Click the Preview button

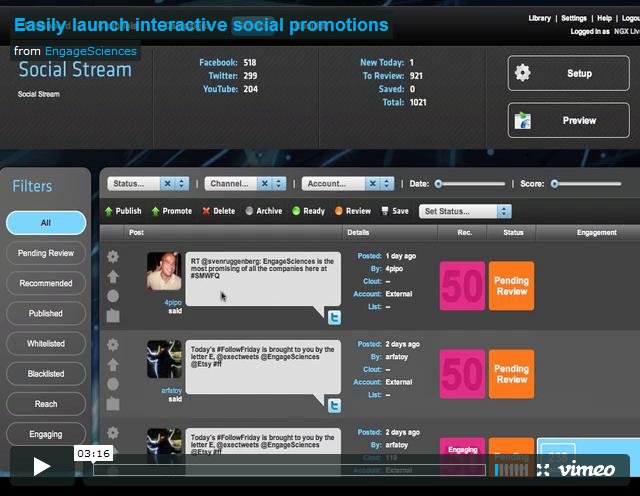pos(569,120)
